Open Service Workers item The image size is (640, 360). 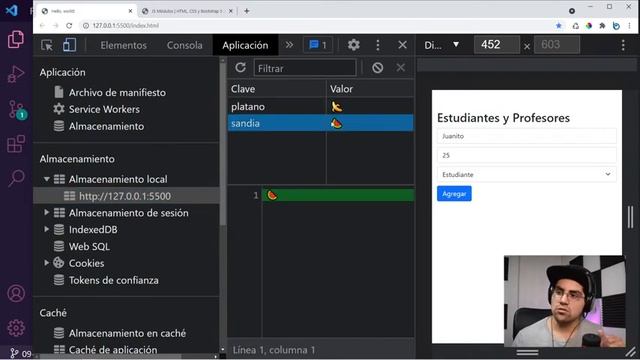[104, 109]
